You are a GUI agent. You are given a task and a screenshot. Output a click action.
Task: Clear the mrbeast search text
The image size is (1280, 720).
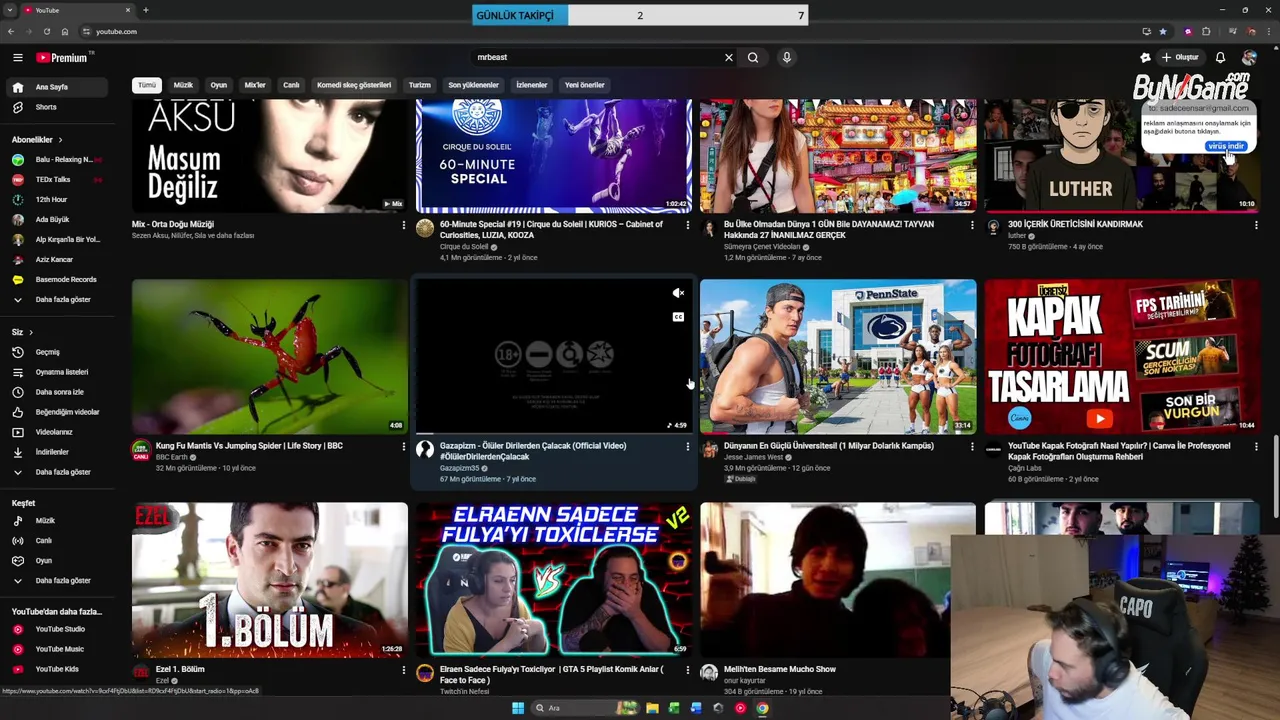[x=729, y=58]
